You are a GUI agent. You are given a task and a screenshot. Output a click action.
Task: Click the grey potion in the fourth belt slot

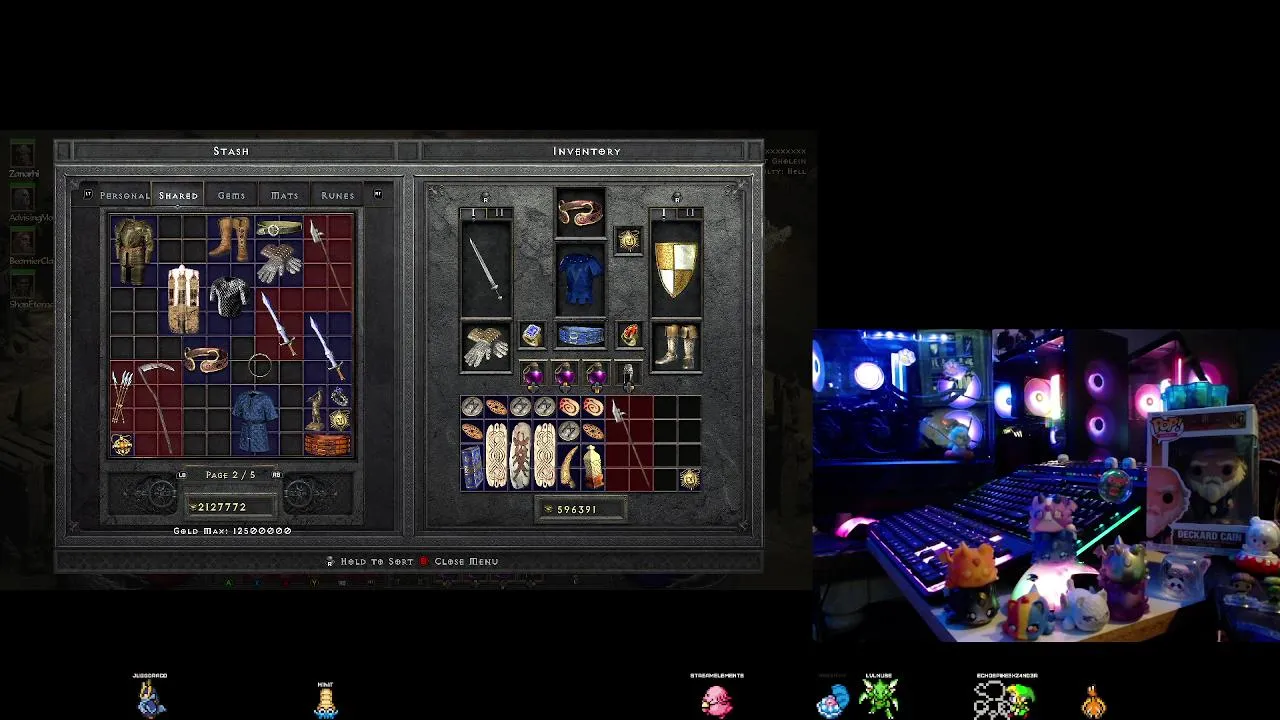[x=628, y=374]
